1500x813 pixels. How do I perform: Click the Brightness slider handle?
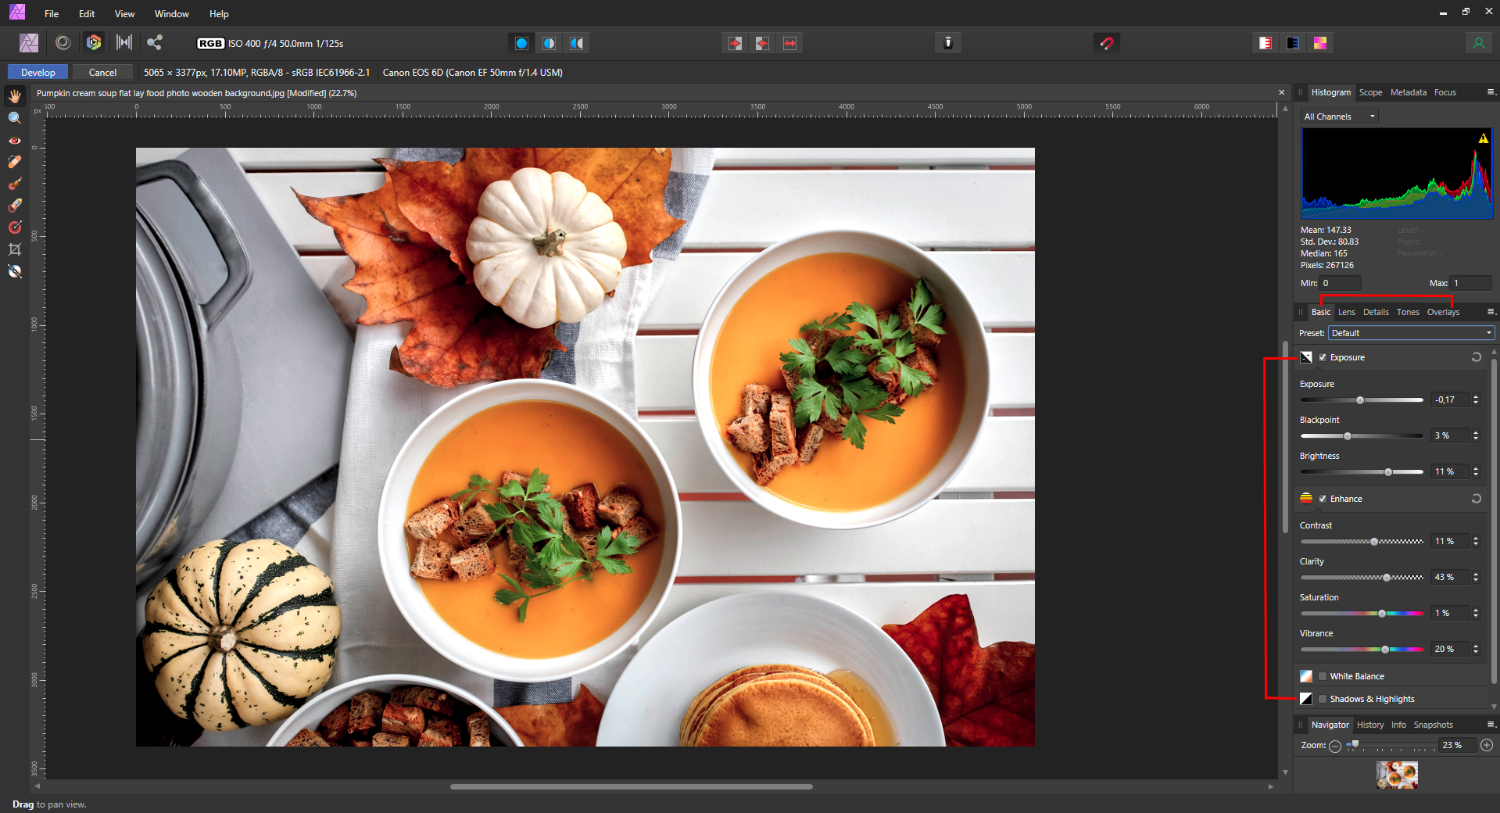1388,472
